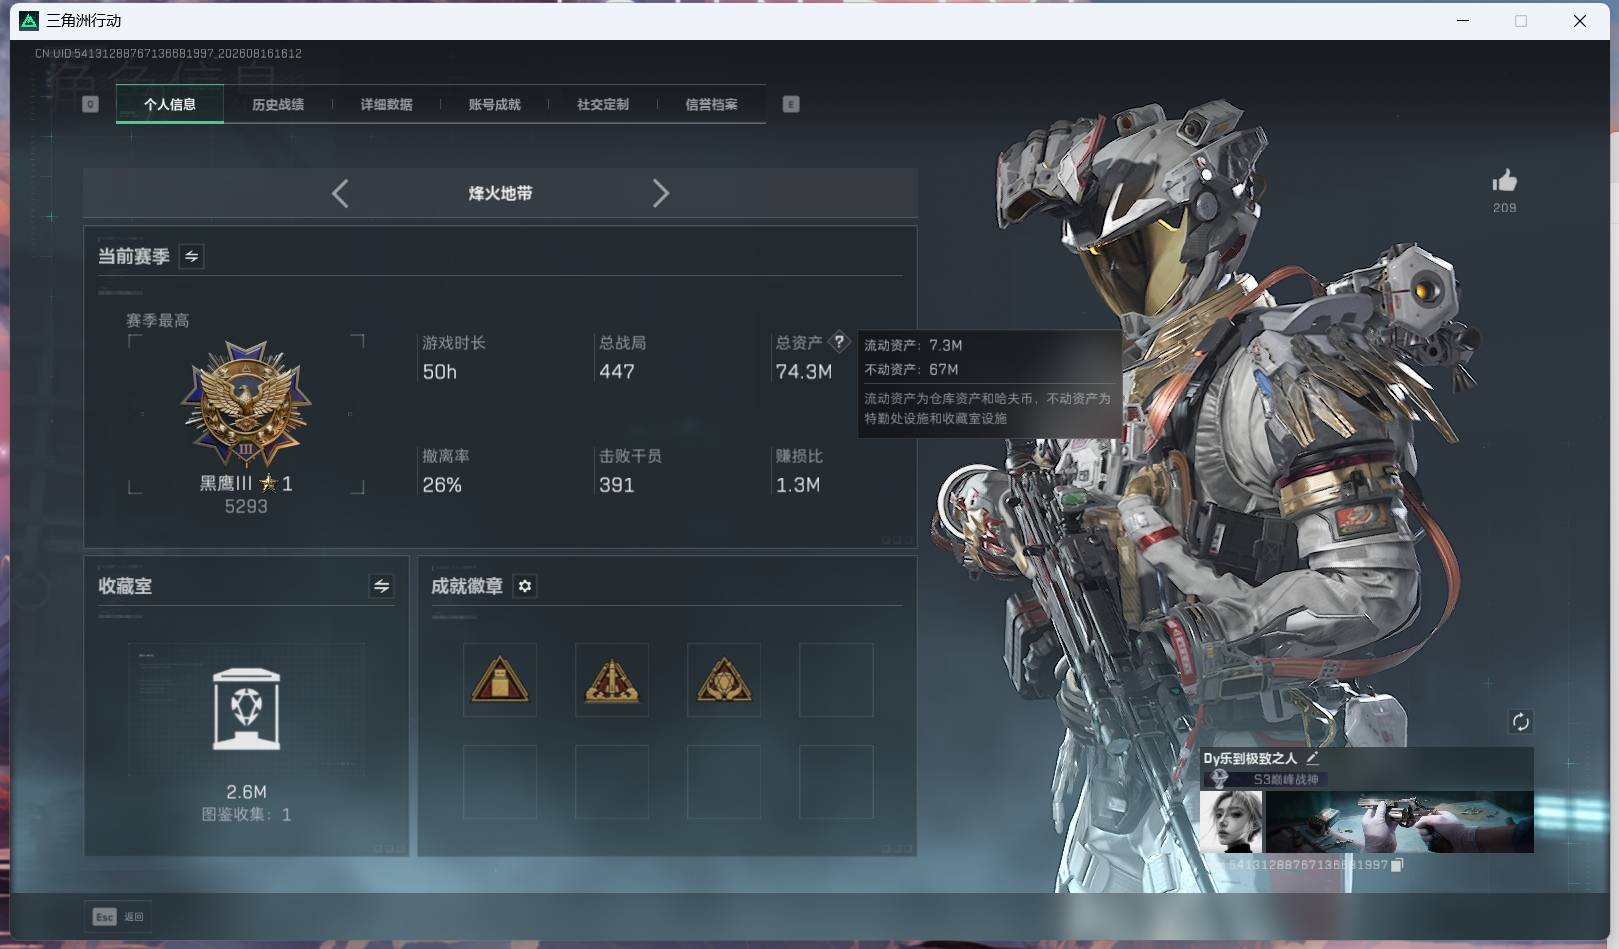Like the profile with thumbs-up icon
Image resolution: width=1619 pixels, height=949 pixels.
click(x=1505, y=180)
